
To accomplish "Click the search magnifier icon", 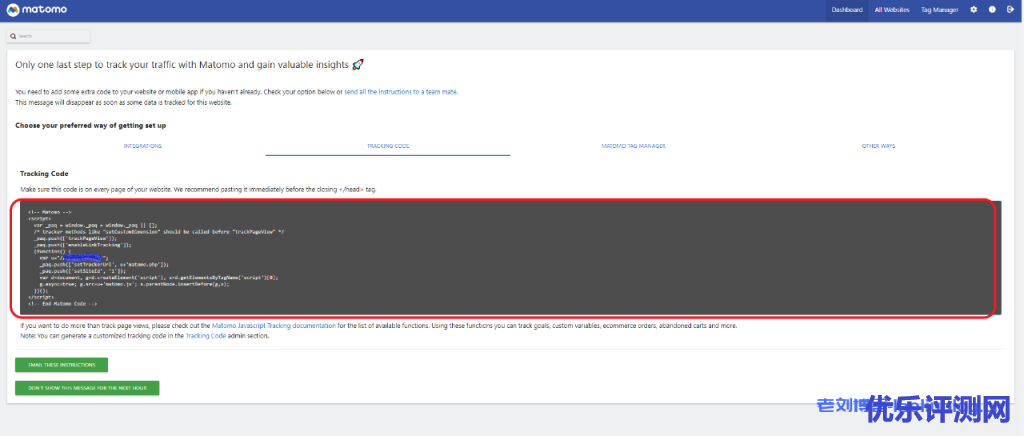I will (x=13, y=36).
